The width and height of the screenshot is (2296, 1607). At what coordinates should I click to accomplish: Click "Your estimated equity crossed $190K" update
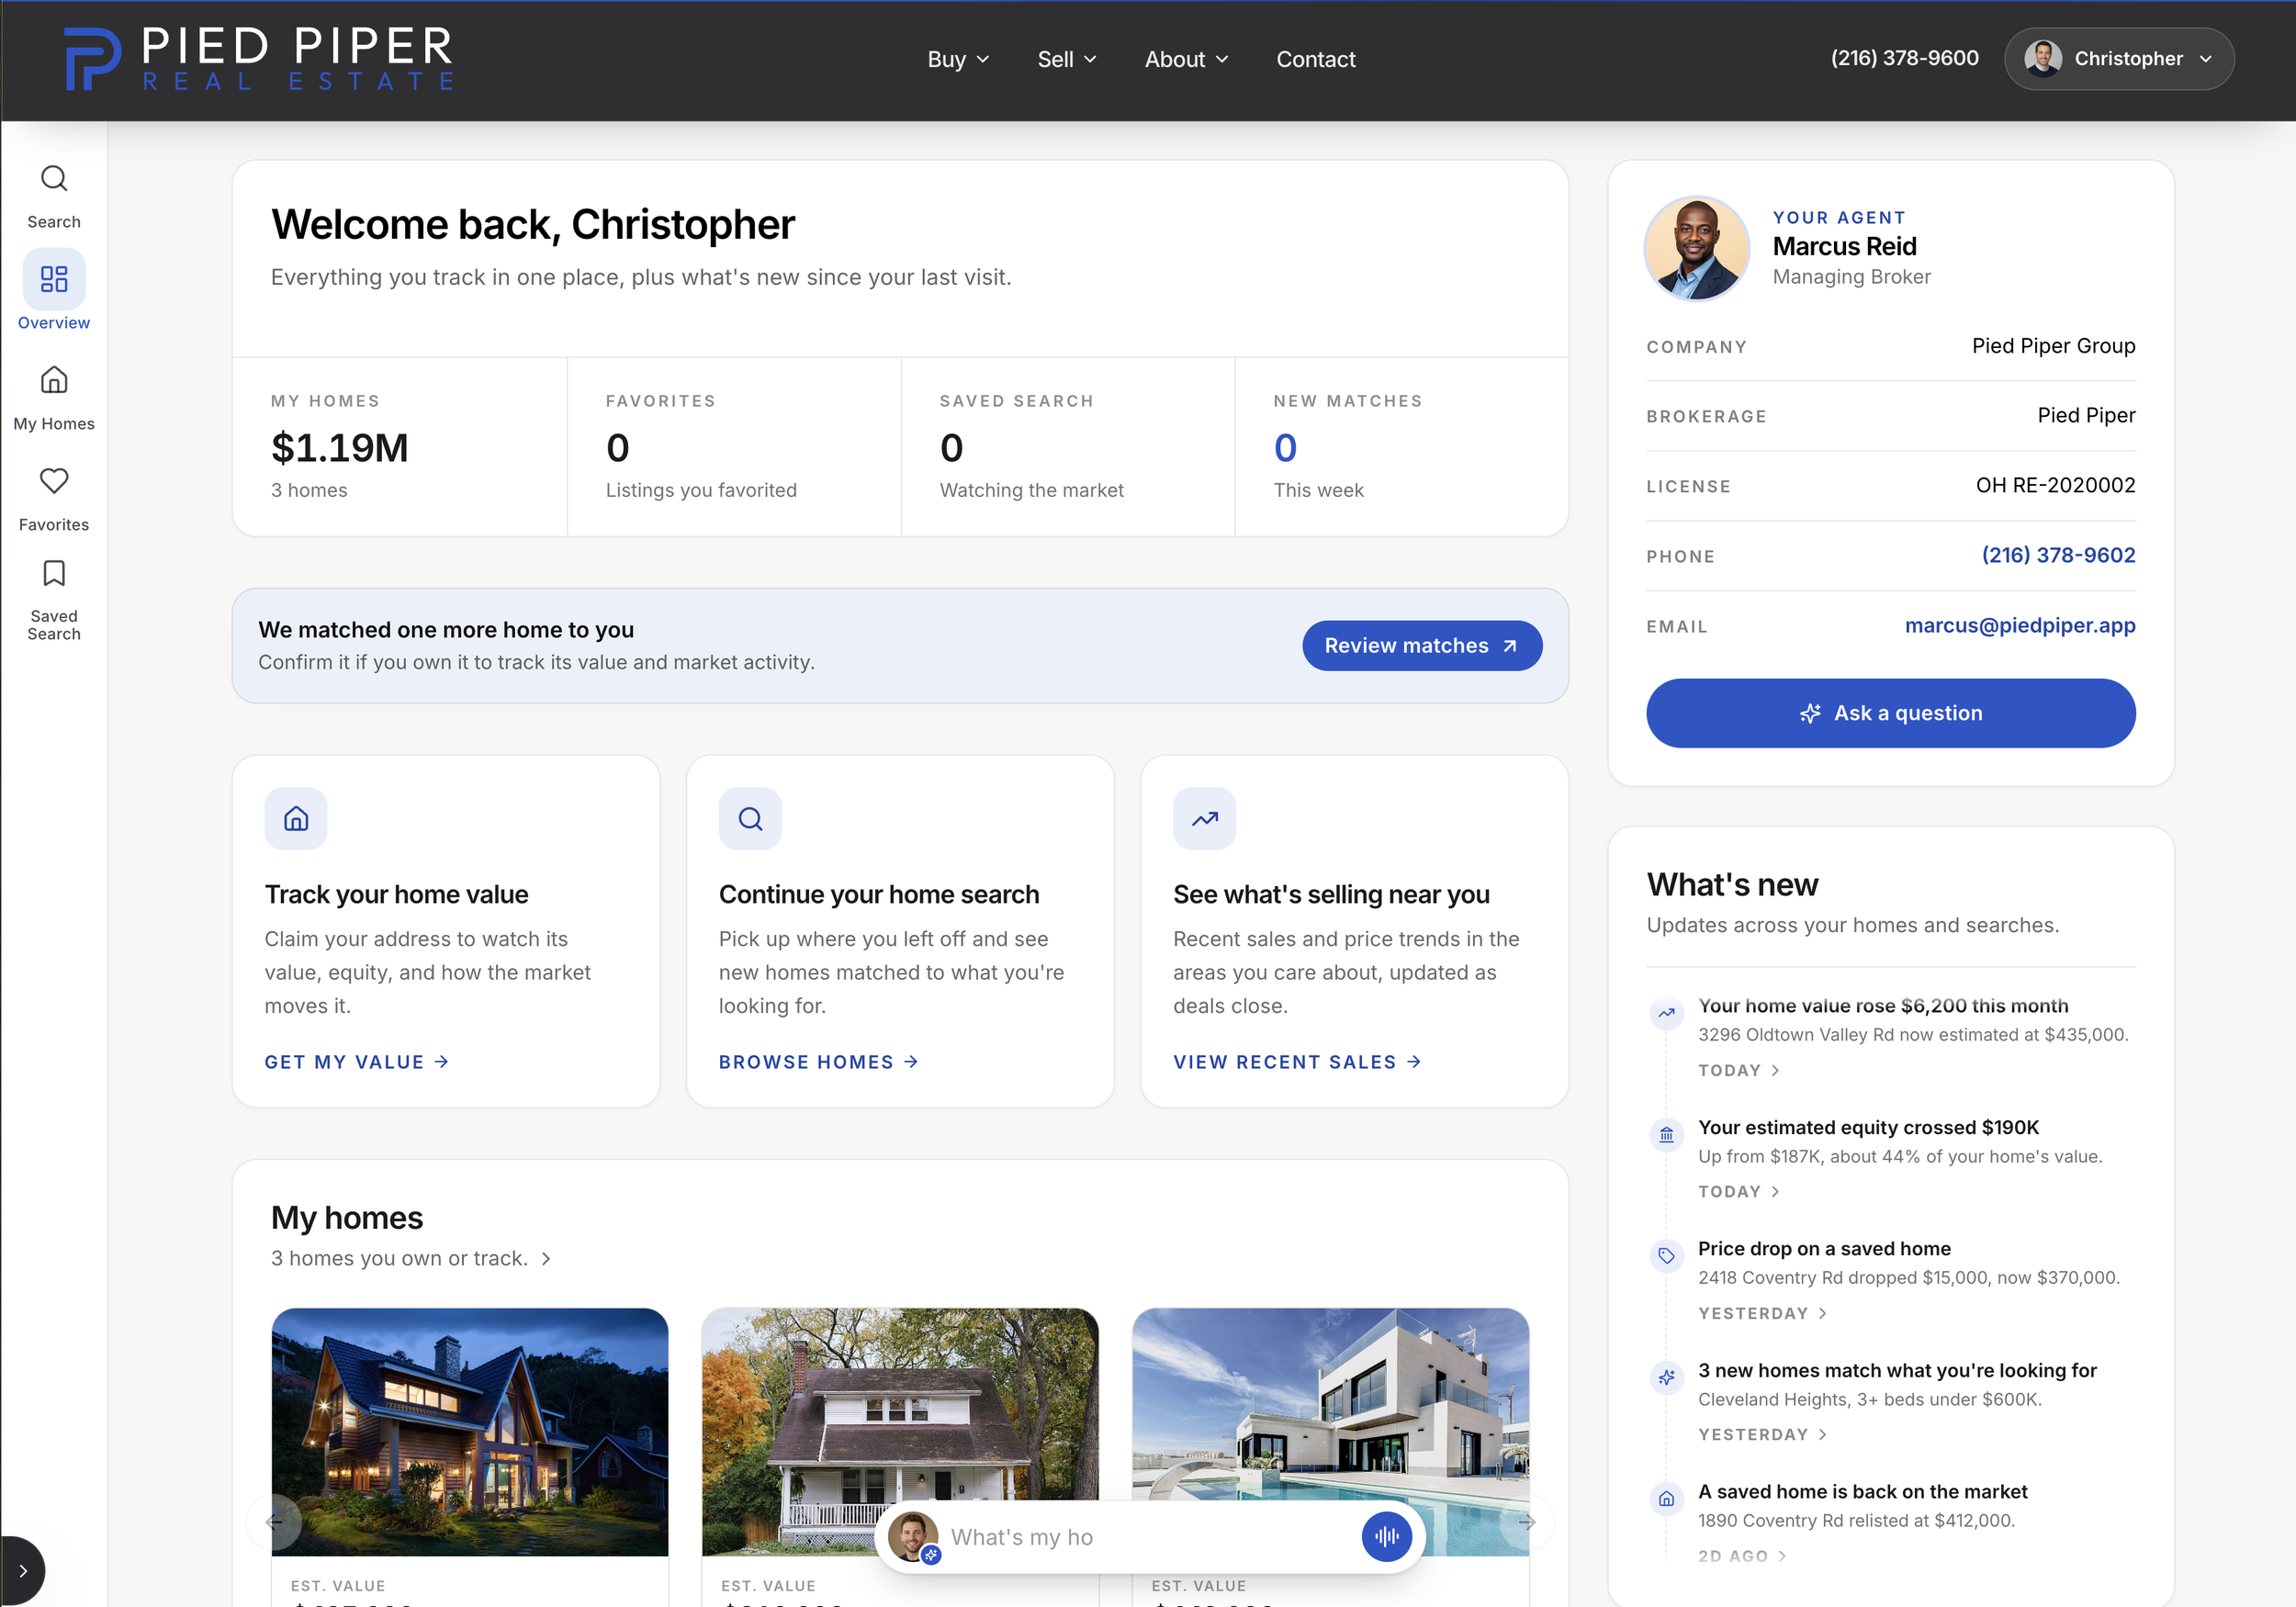click(x=1868, y=1127)
